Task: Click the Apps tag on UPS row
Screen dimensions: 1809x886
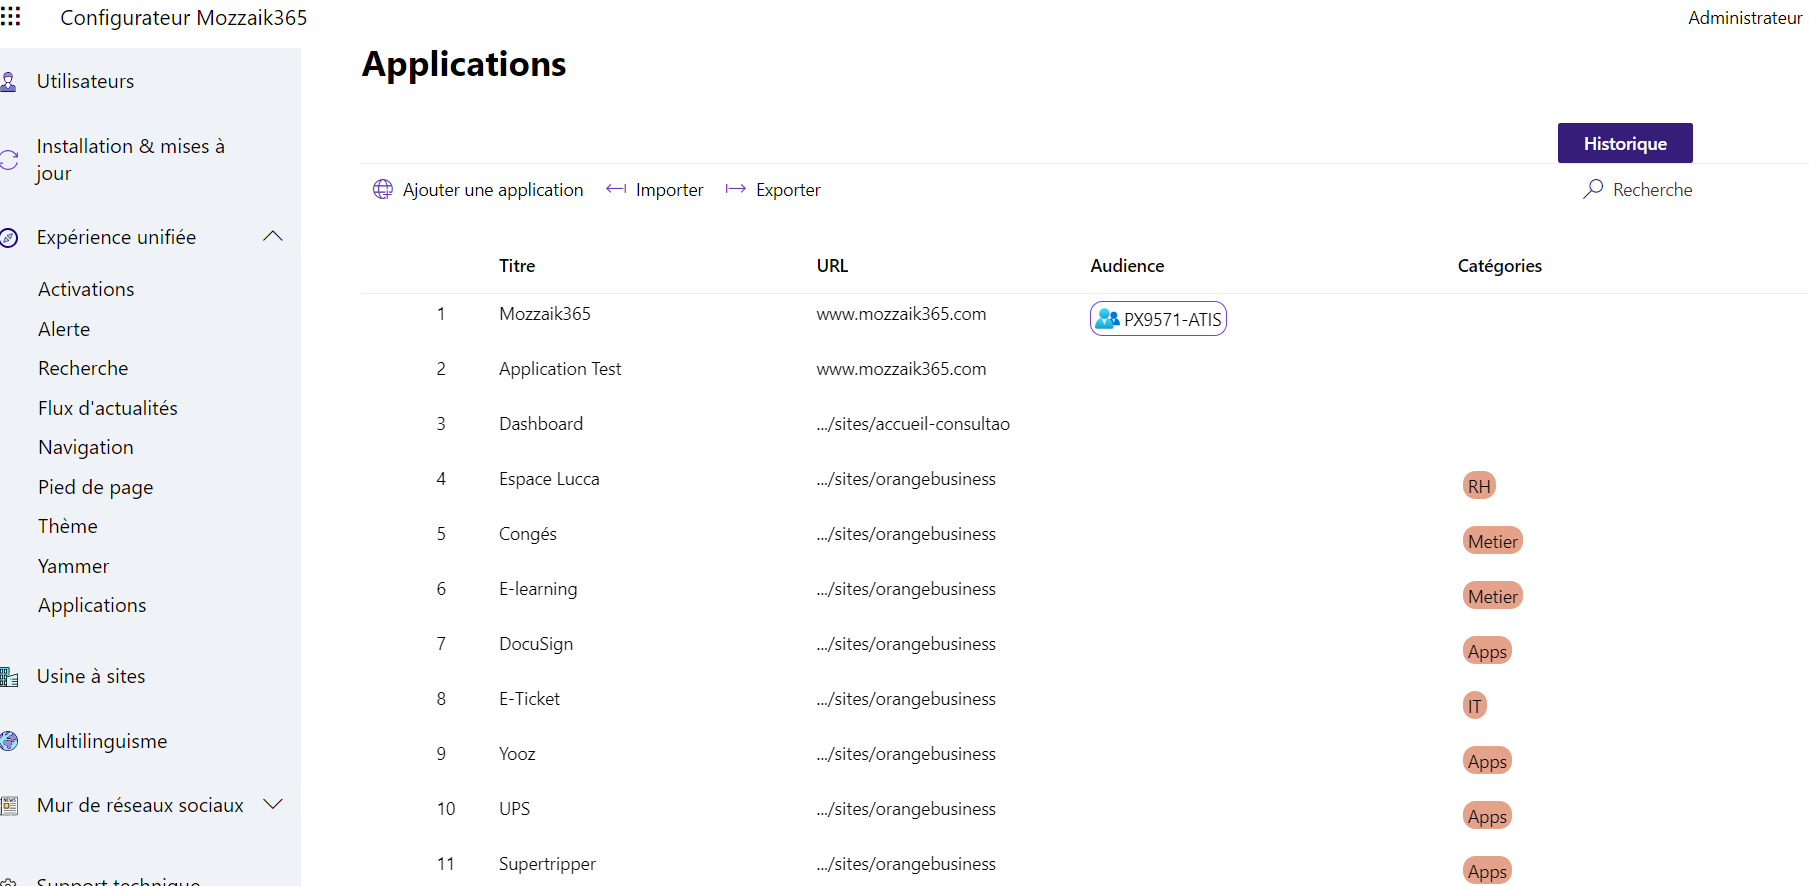Action: click(1487, 816)
